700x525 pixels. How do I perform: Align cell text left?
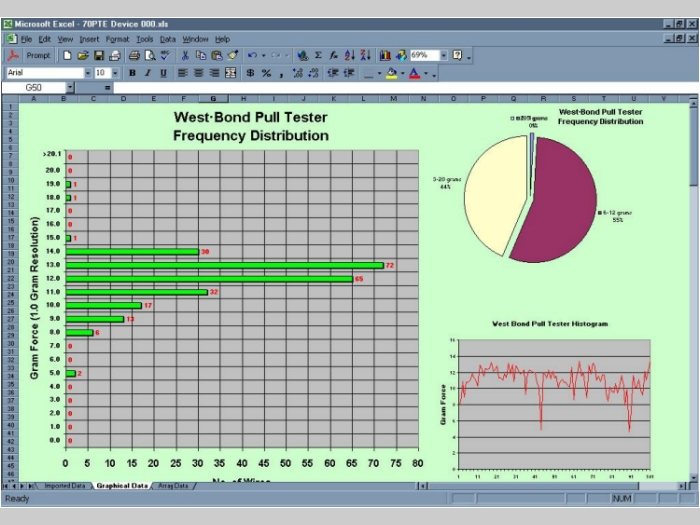(182, 73)
